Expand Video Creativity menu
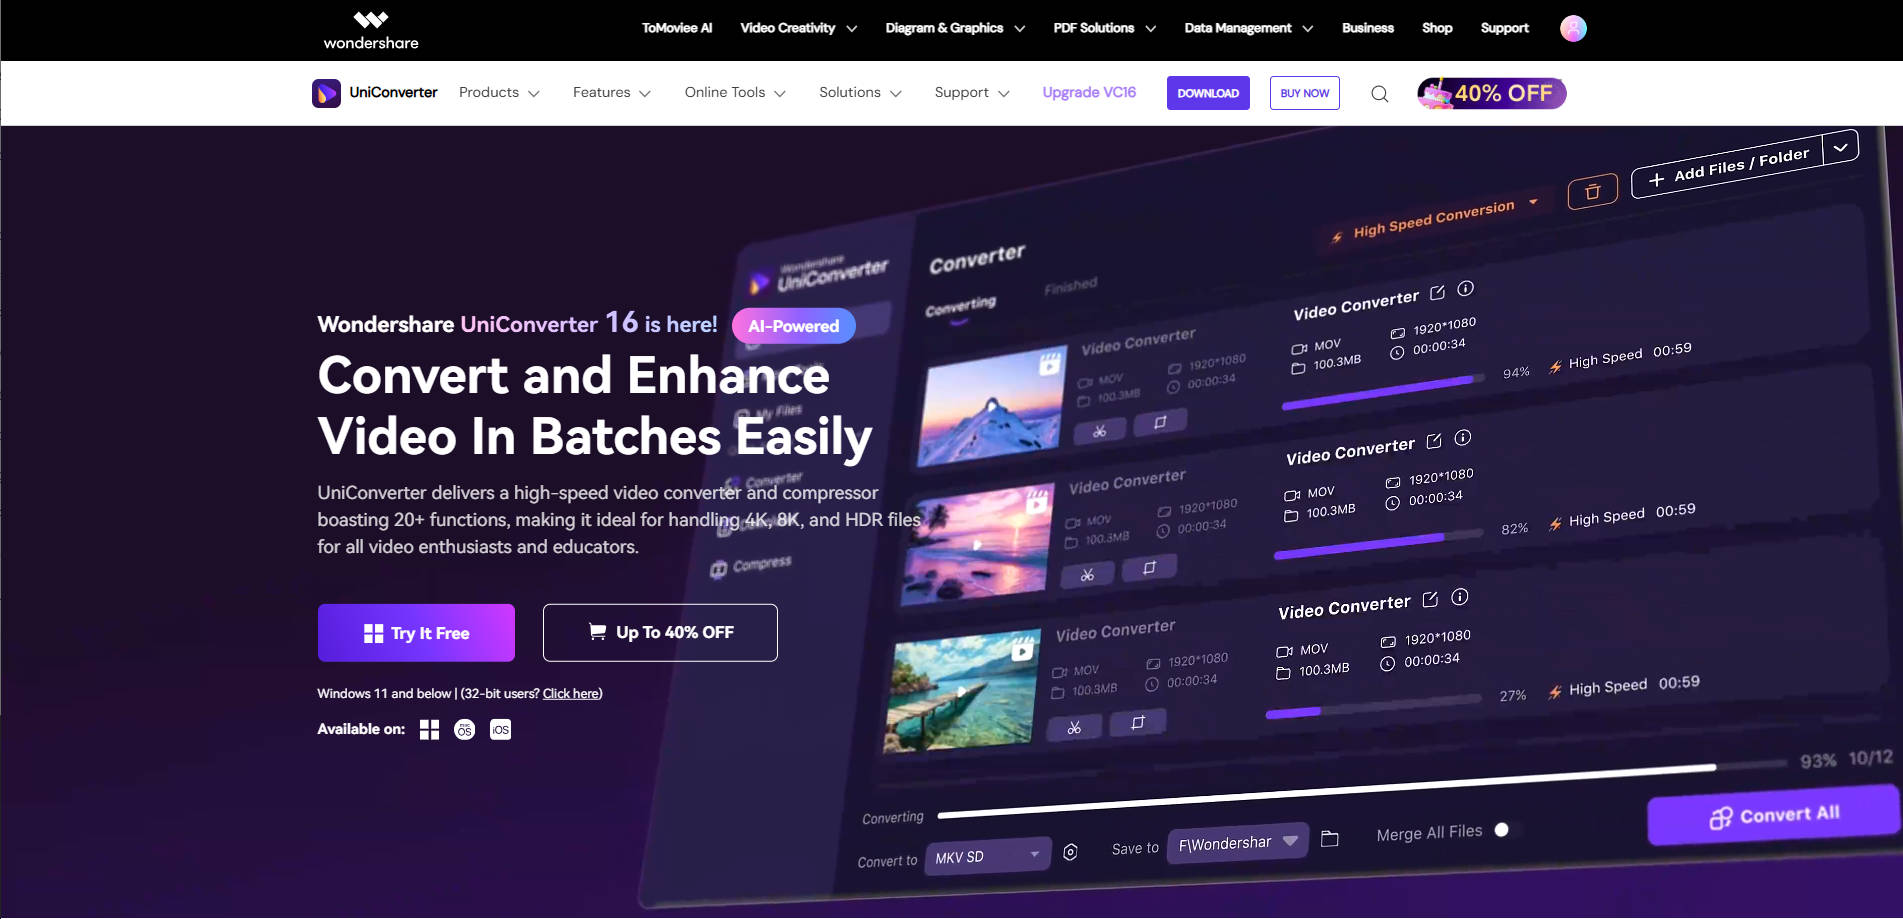Screen dimensions: 1903x919 click(798, 28)
